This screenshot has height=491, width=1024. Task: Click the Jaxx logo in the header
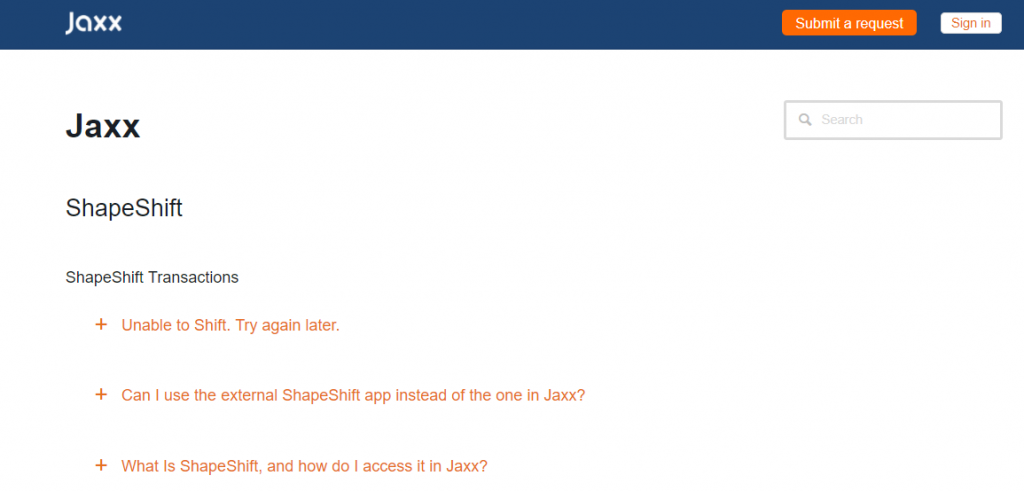93,24
